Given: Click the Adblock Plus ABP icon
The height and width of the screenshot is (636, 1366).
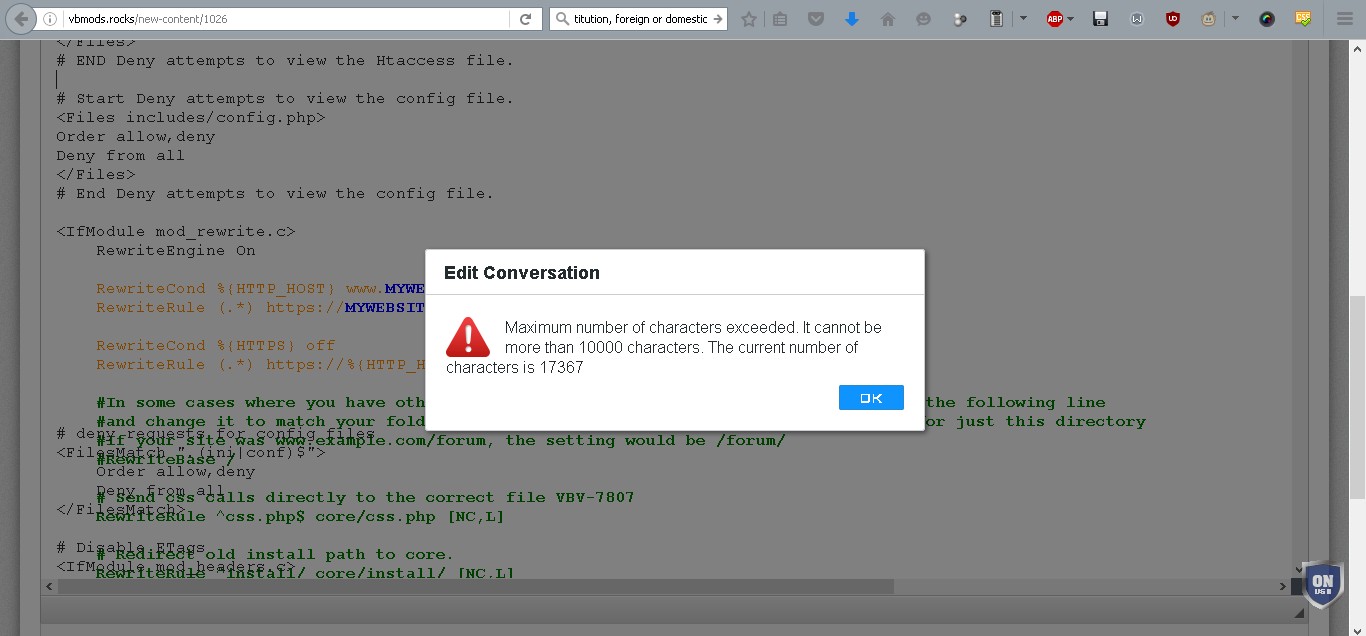Looking at the screenshot, I should (1055, 18).
